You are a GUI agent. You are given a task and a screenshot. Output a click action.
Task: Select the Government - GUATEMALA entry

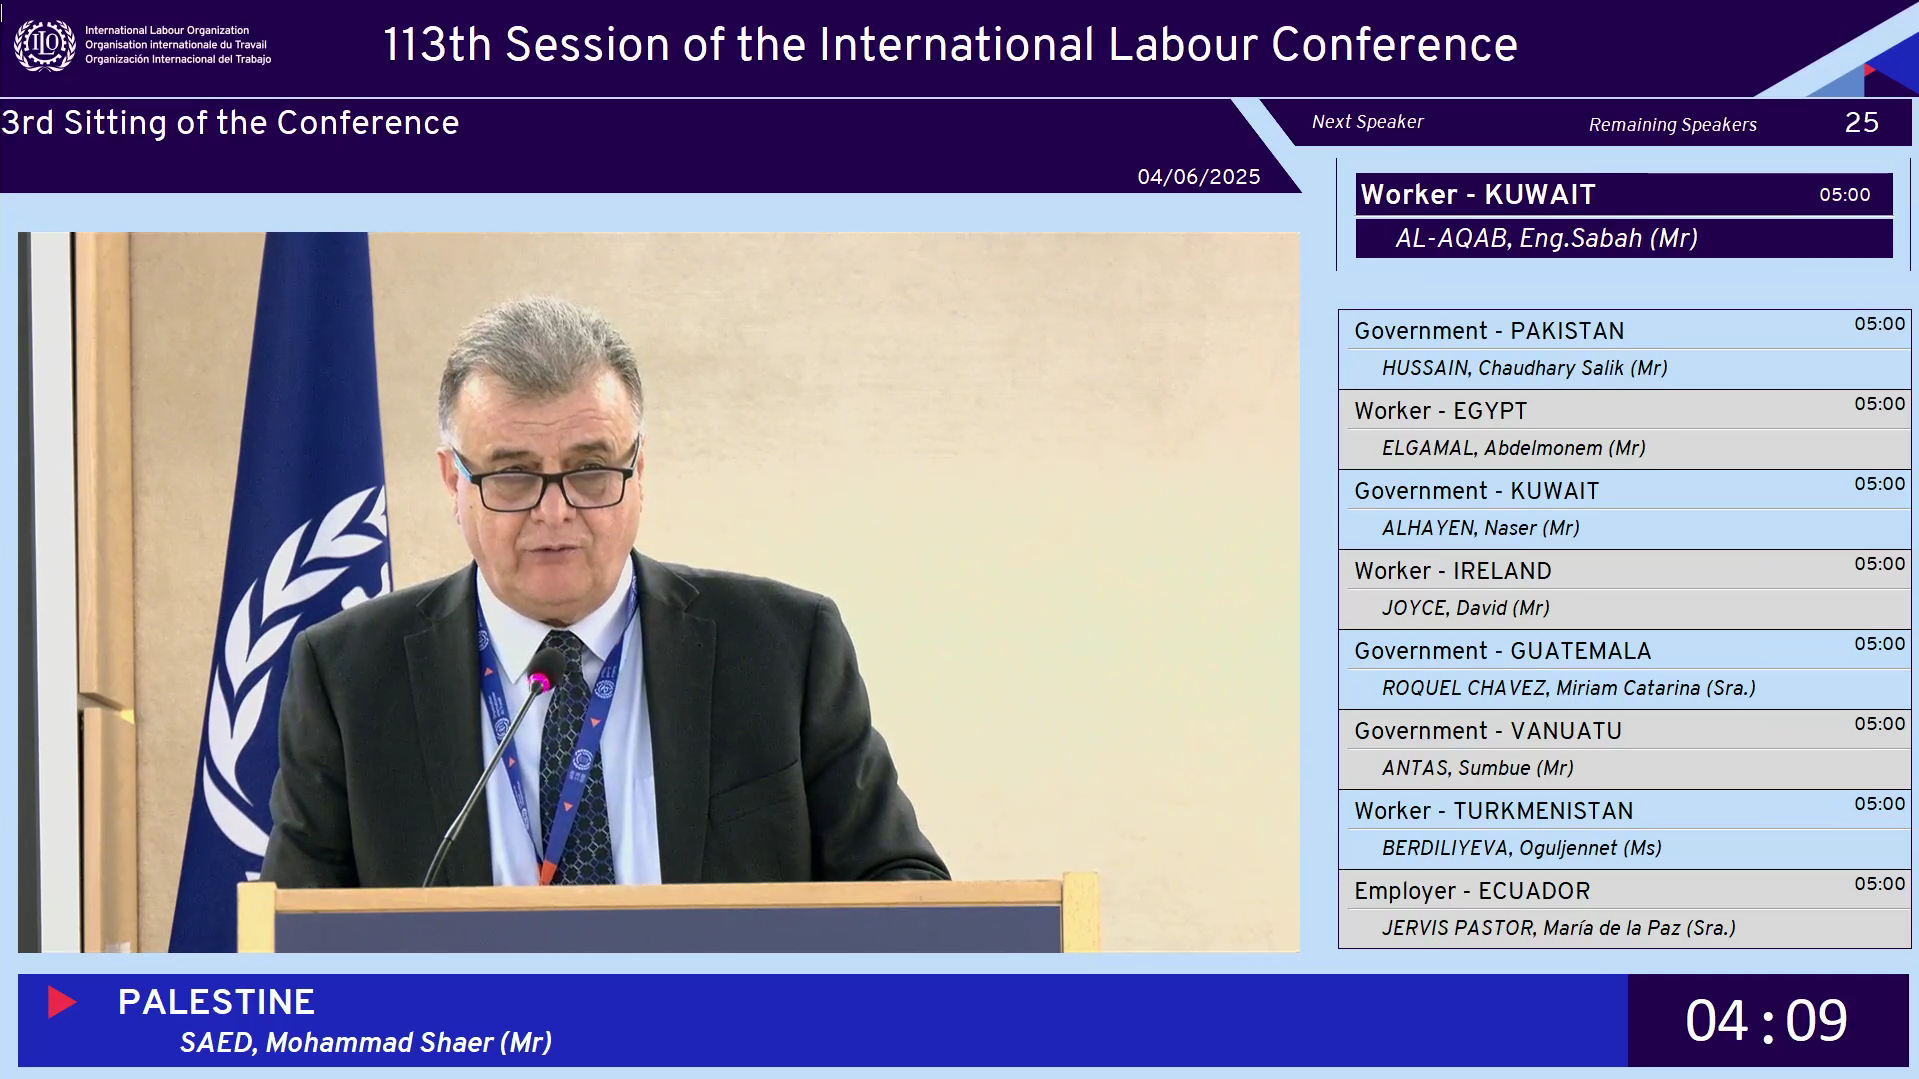point(1623,669)
